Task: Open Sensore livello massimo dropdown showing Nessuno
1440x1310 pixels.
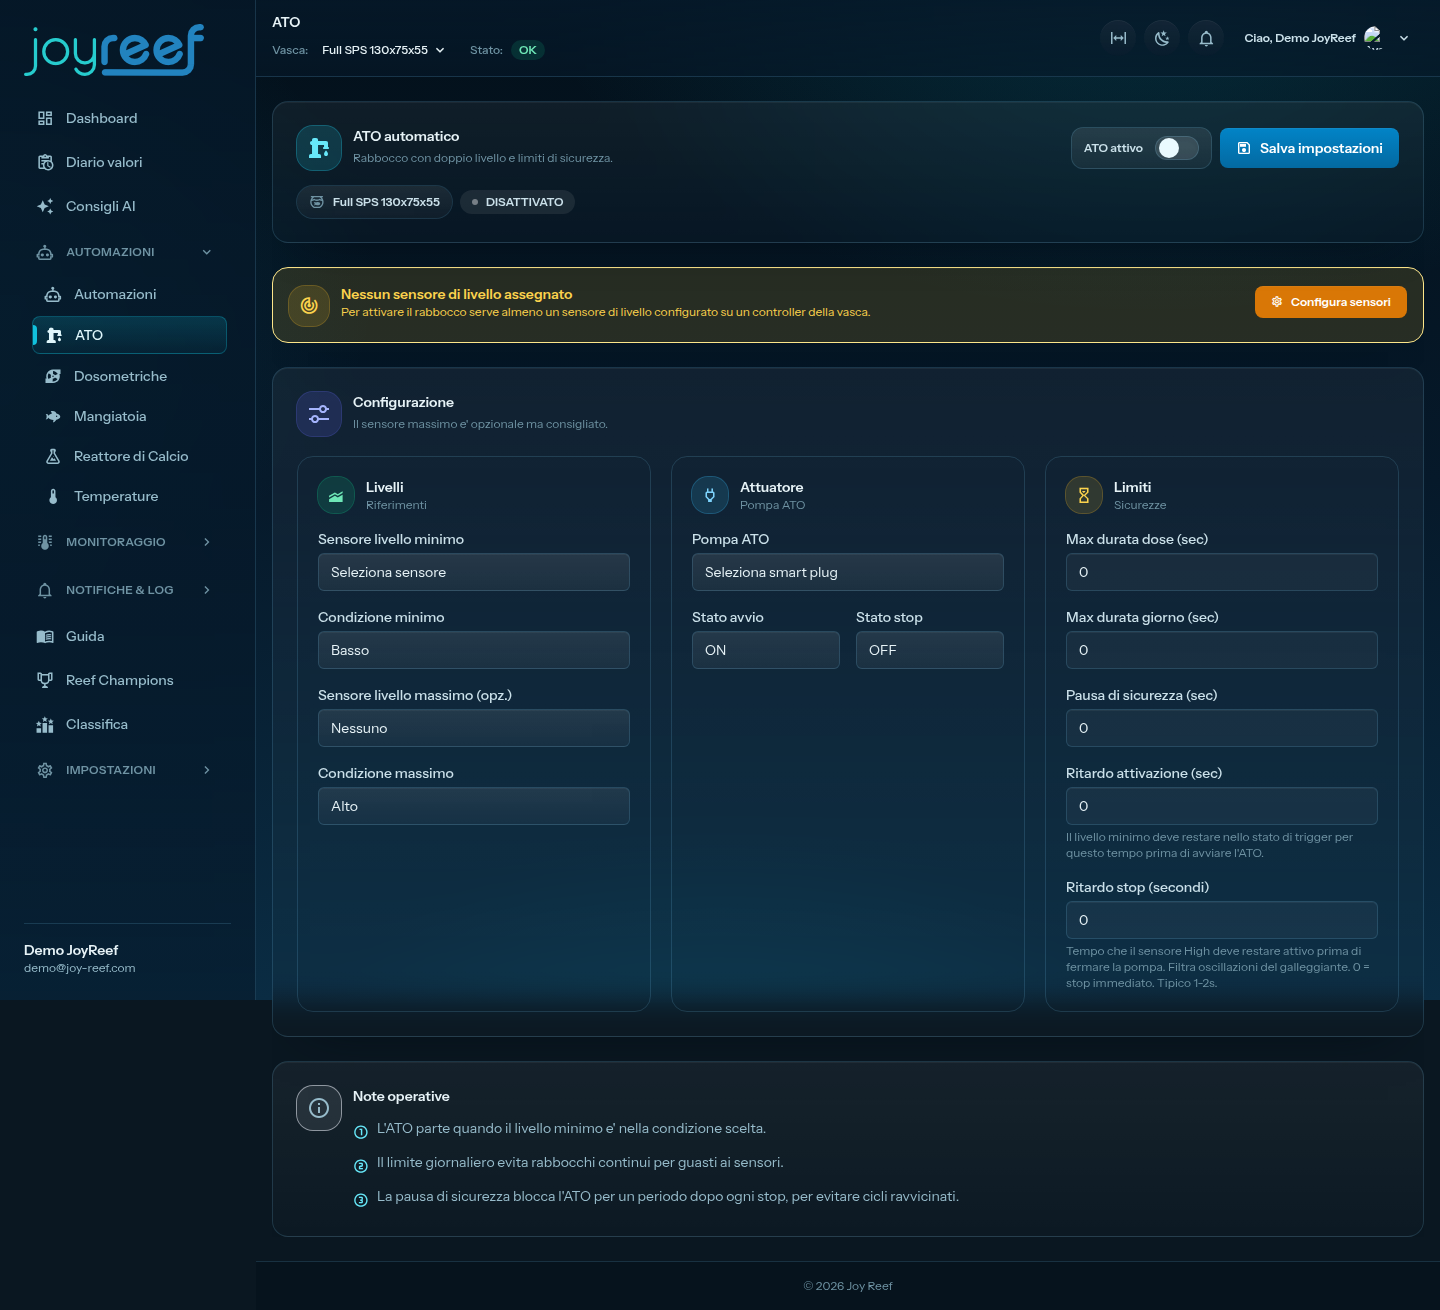Action: click(x=474, y=728)
